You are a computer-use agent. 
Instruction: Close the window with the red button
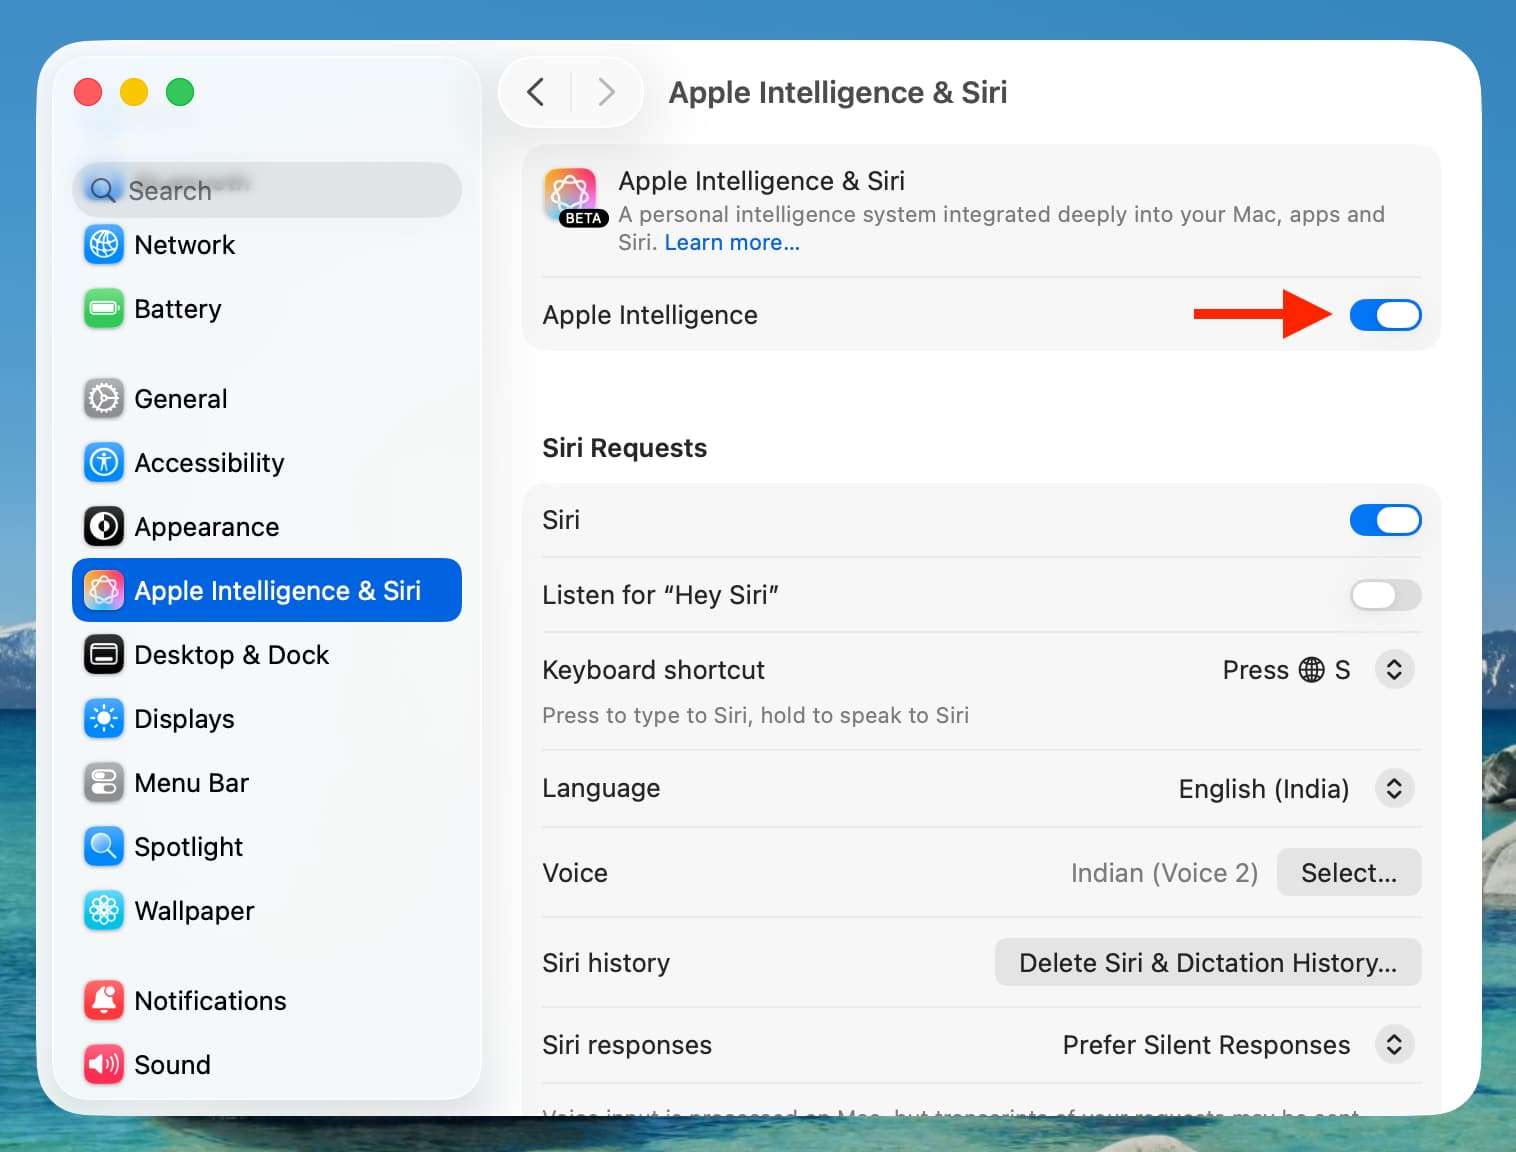tap(88, 92)
